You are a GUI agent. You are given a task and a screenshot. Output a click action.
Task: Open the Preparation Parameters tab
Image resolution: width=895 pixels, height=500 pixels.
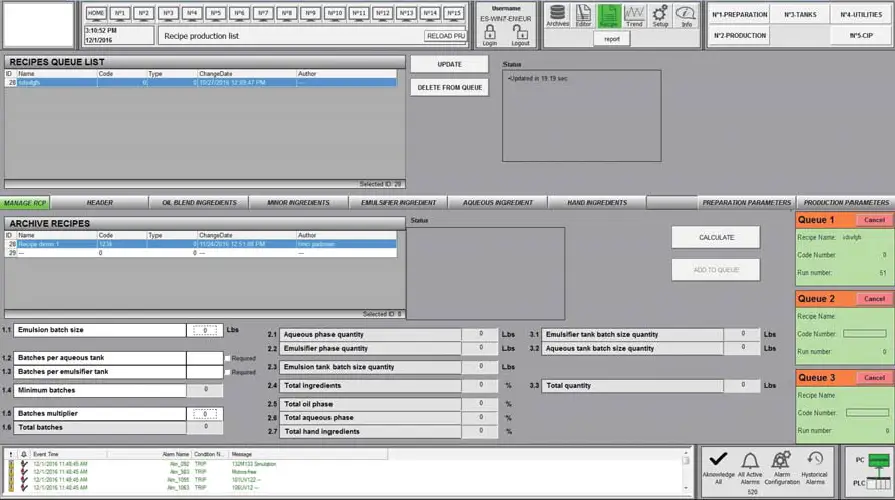coord(746,203)
